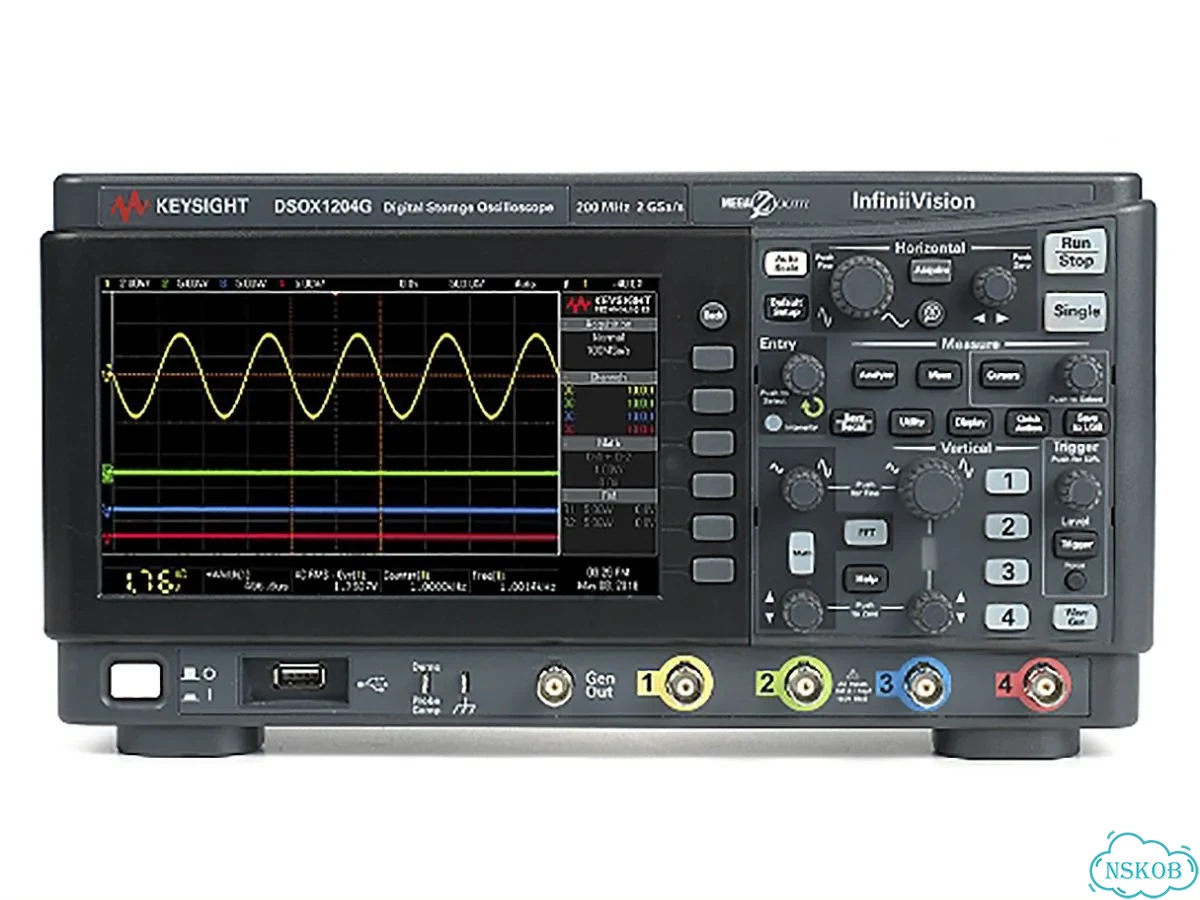Viewport: 1200px width, 900px height.
Task: Click the 1.76 large measurement readout
Action: 154,582
